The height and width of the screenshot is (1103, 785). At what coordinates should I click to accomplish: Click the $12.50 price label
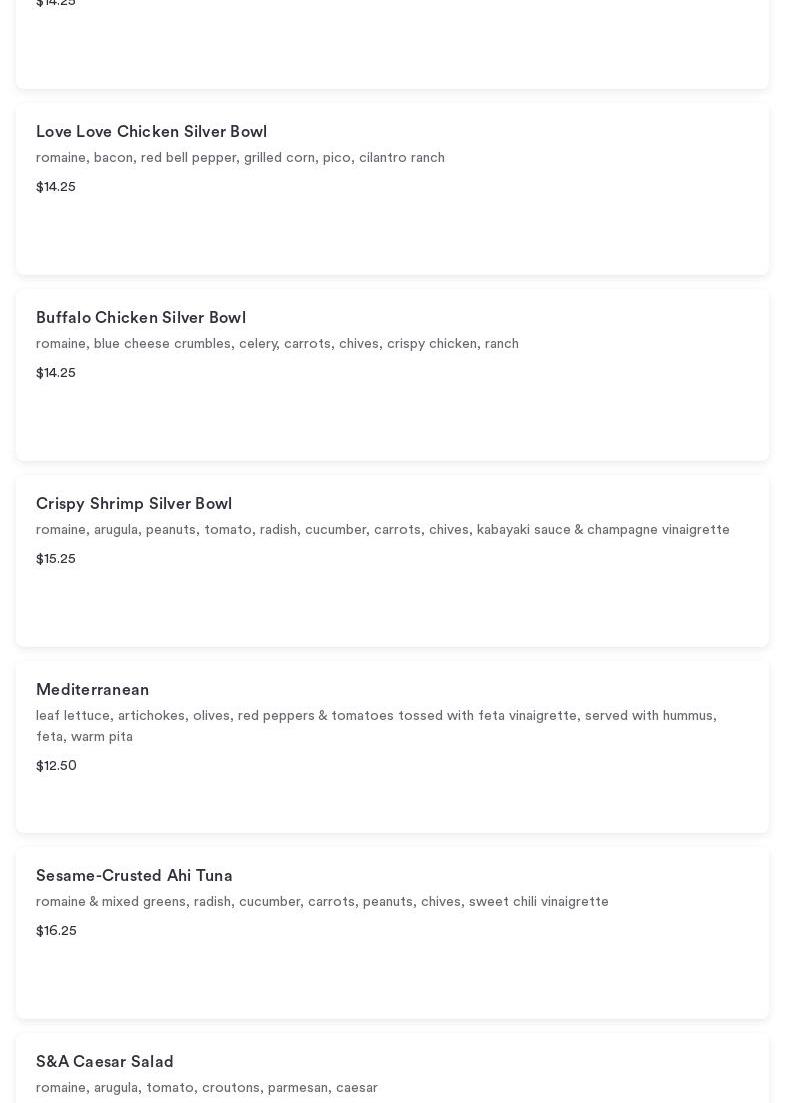point(56,766)
